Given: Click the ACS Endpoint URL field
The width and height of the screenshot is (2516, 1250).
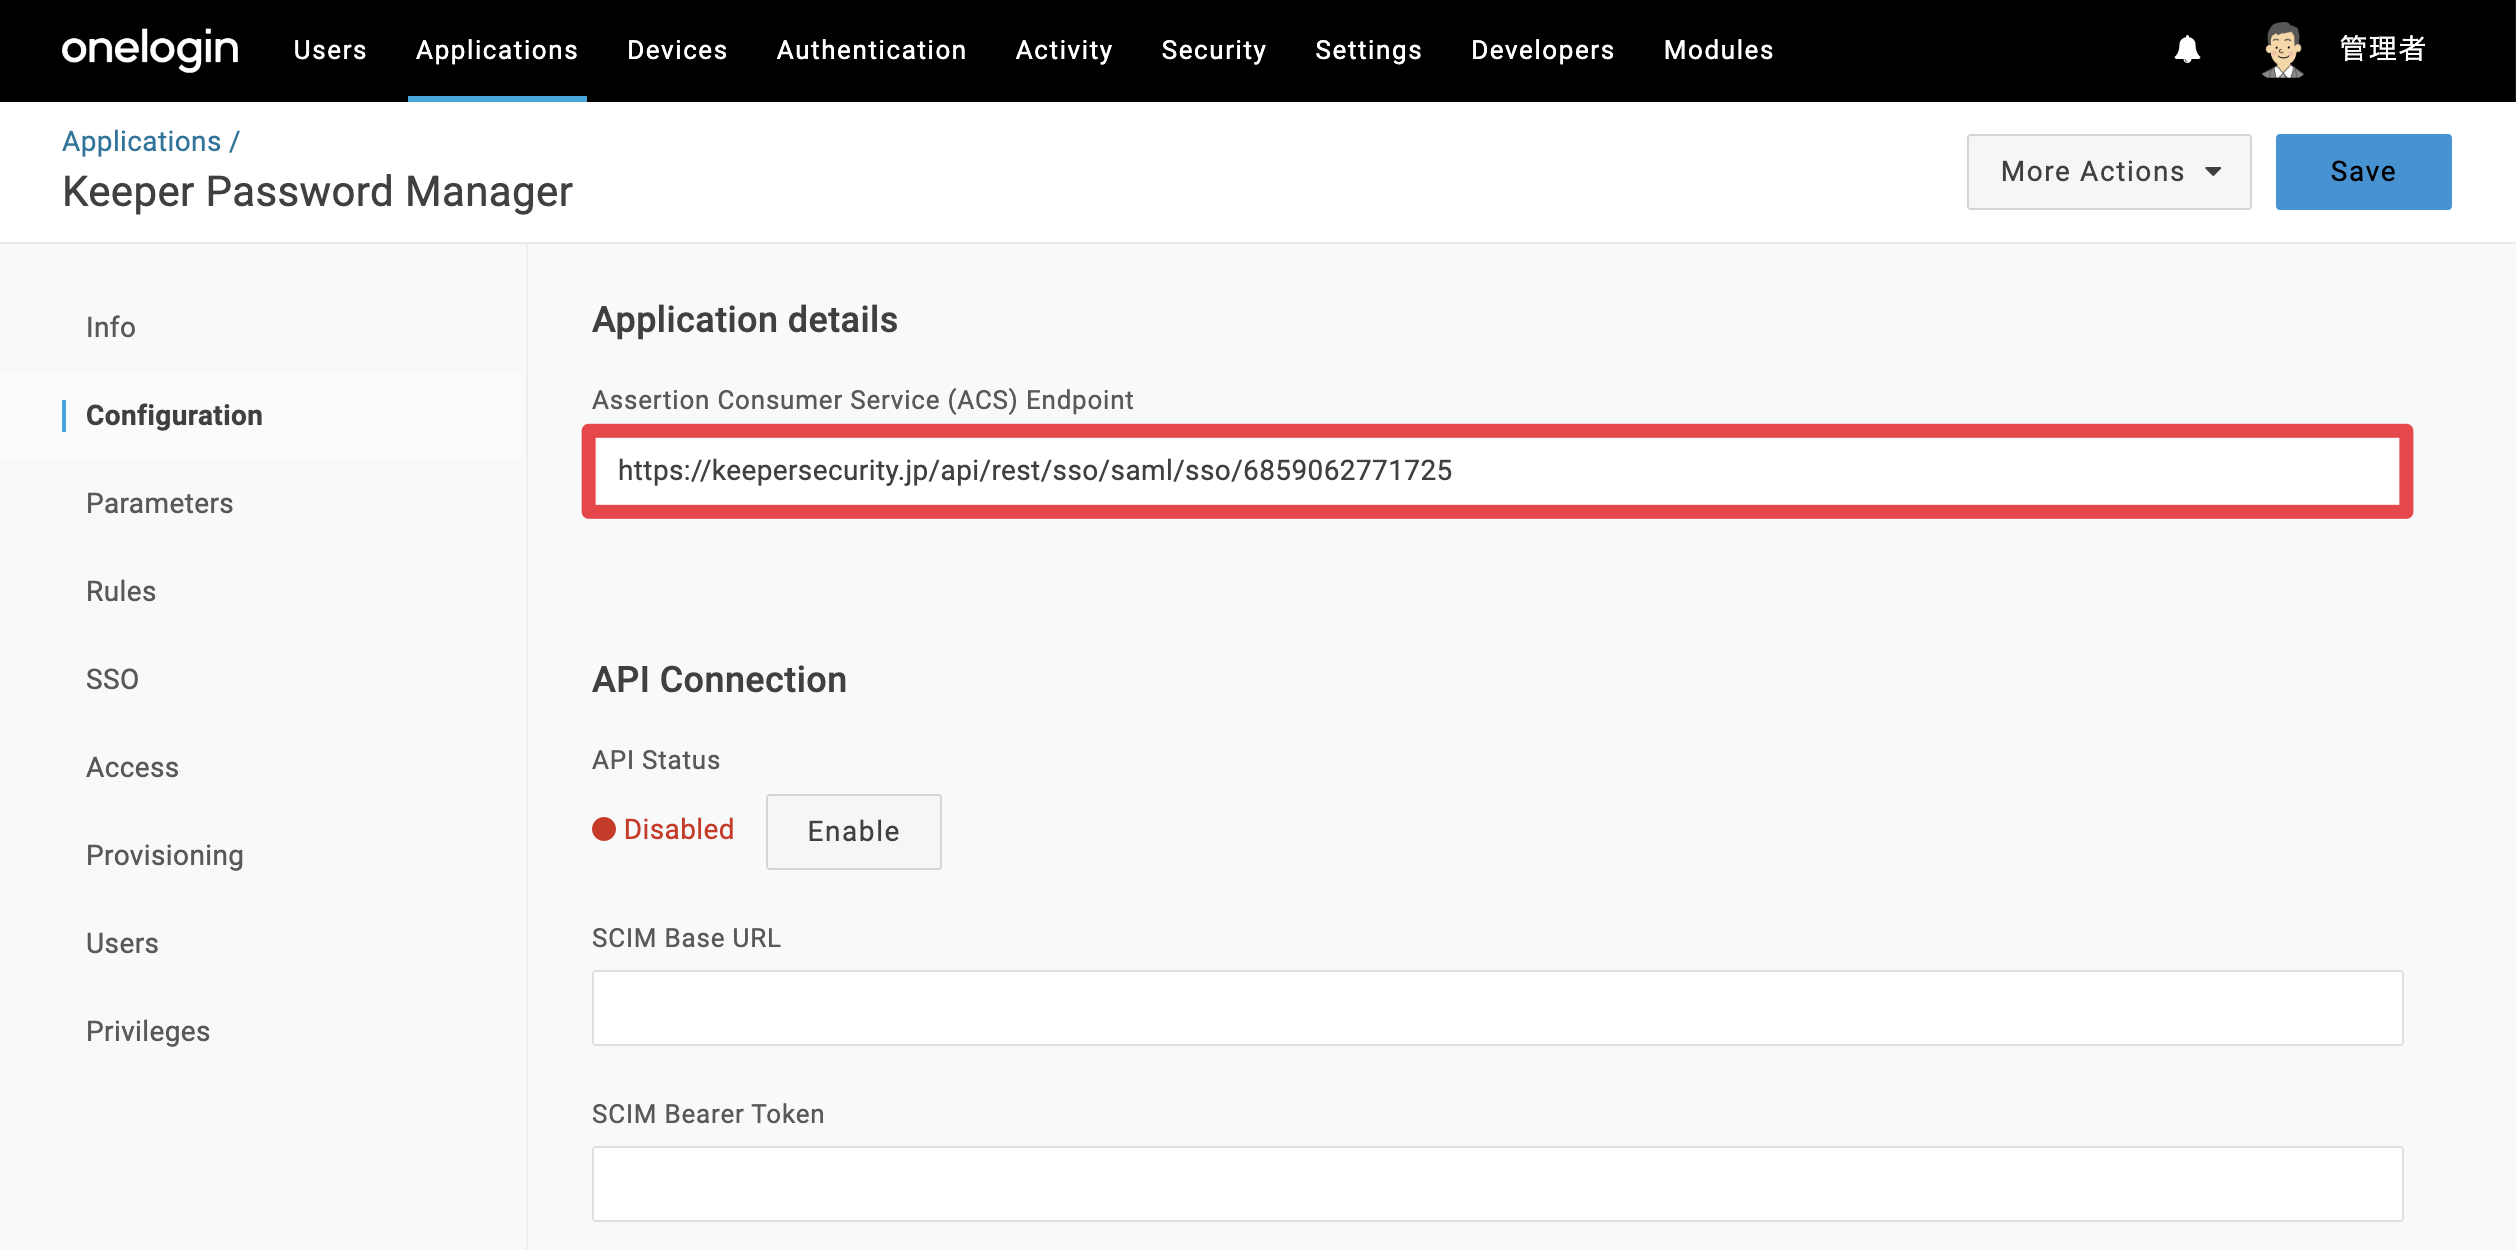Looking at the screenshot, I should tap(1497, 471).
